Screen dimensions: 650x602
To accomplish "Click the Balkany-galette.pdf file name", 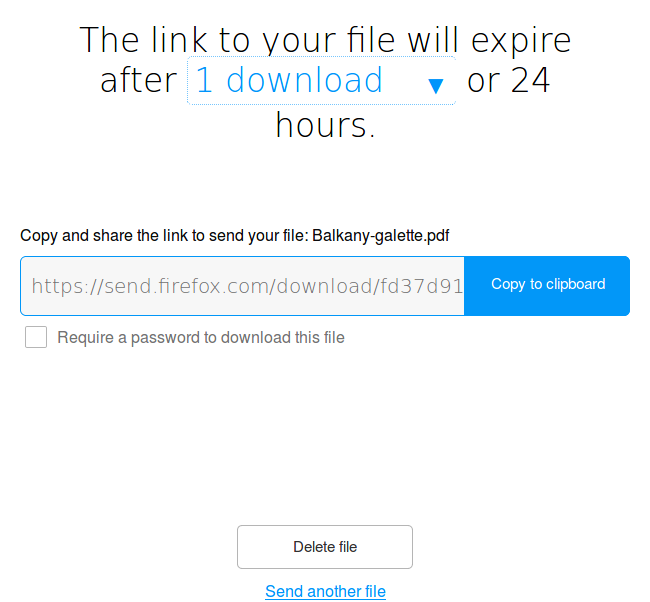I will tap(381, 235).
